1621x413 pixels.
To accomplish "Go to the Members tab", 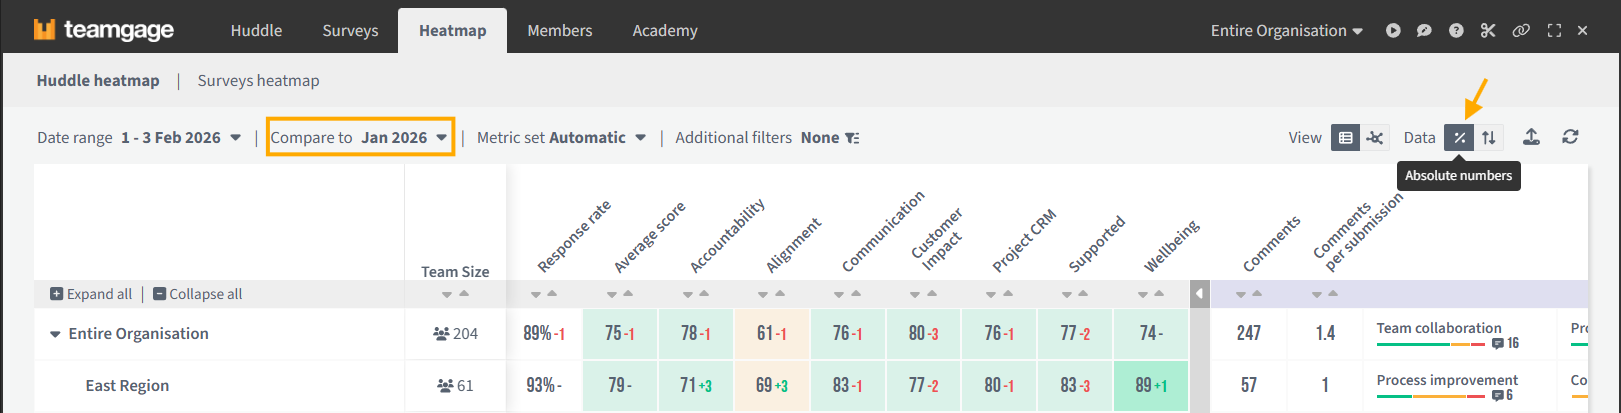I will [559, 31].
